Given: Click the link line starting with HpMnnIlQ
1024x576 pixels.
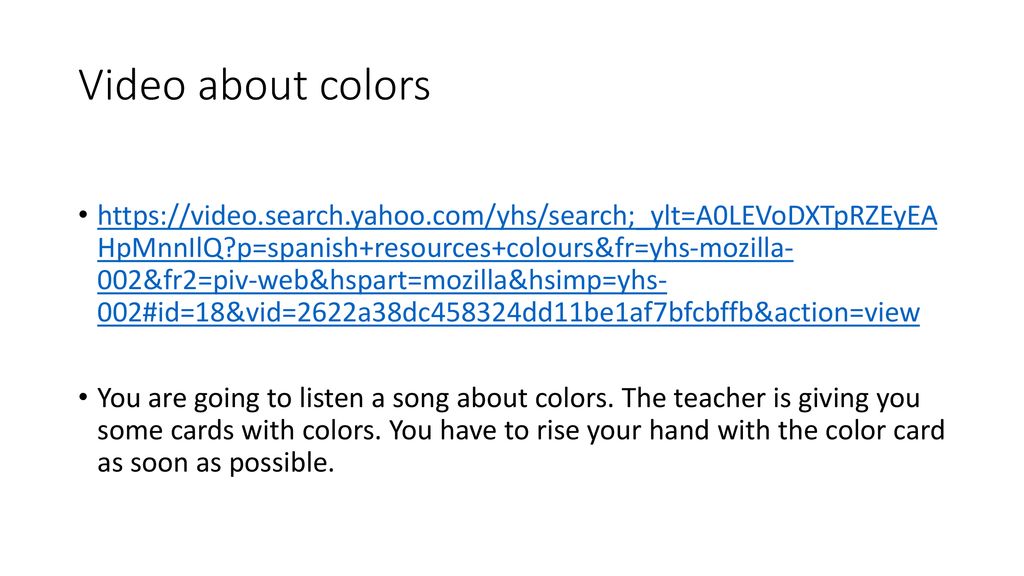Looking at the screenshot, I should tap(445, 248).
